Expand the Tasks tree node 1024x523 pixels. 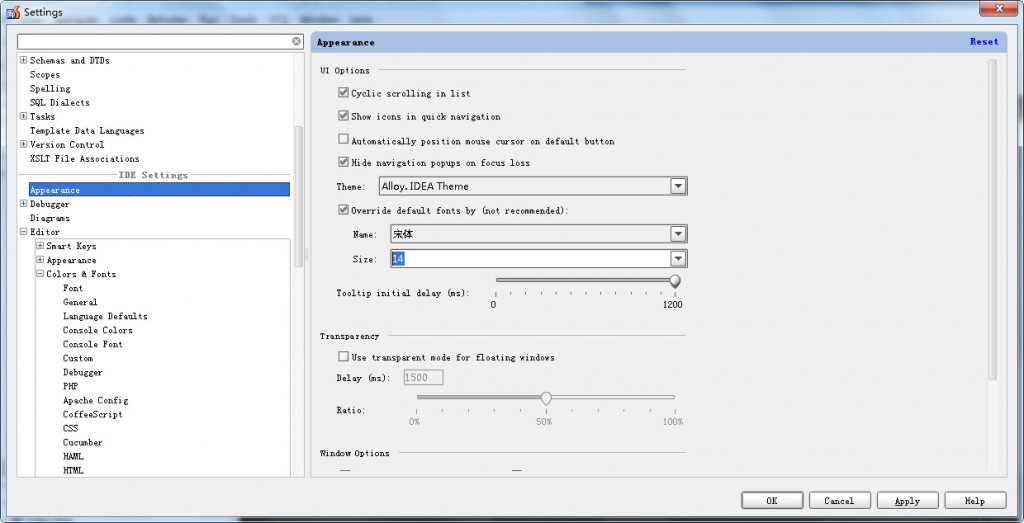pos(24,116)
